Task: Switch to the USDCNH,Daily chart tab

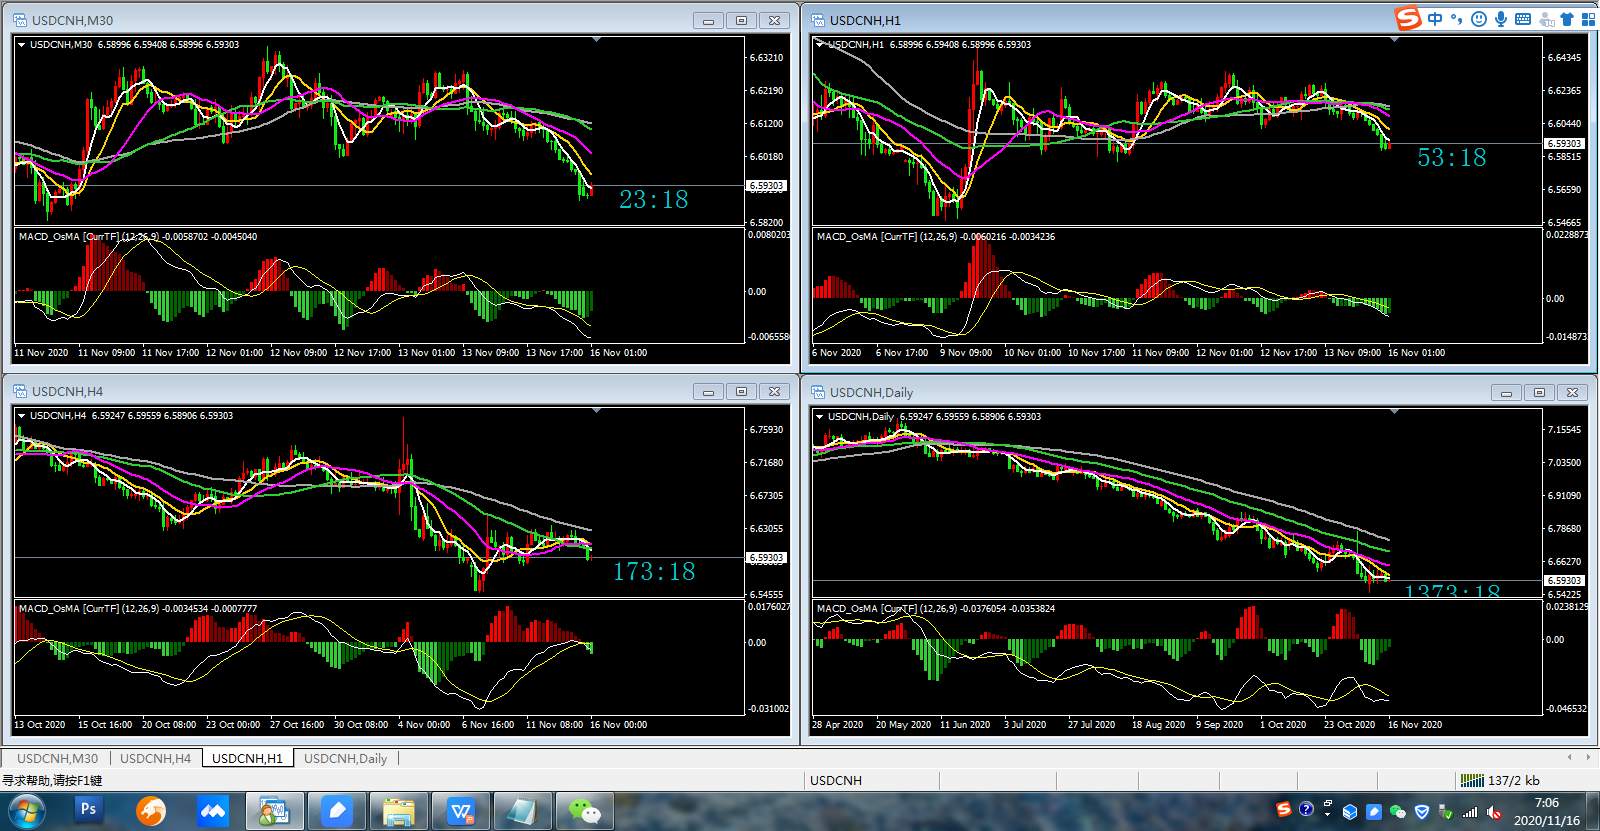Action: coord(345,758)
